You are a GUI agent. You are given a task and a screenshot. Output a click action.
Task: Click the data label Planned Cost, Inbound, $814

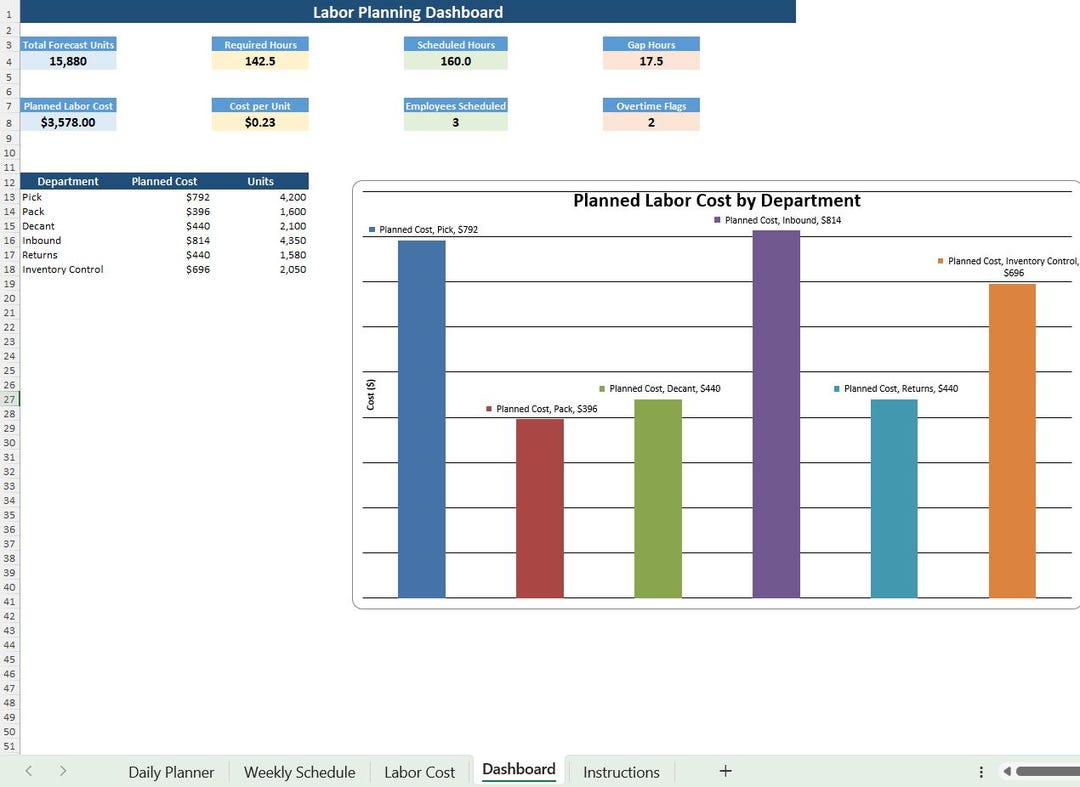pyautogui.click(x=778, y=220)
